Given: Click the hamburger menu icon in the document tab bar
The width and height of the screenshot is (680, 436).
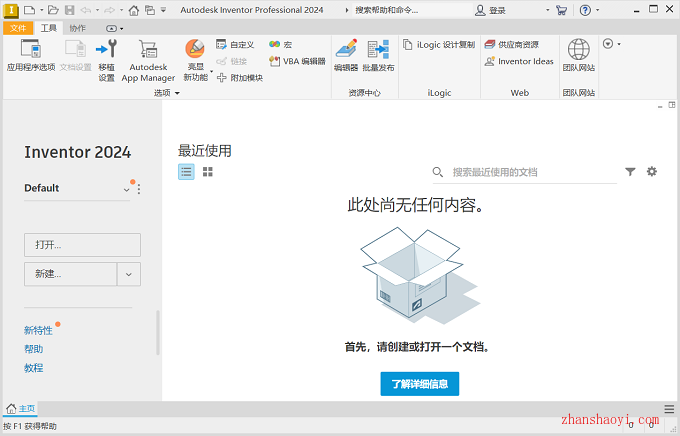Looking at the screenshot, I should click(669, 409).
